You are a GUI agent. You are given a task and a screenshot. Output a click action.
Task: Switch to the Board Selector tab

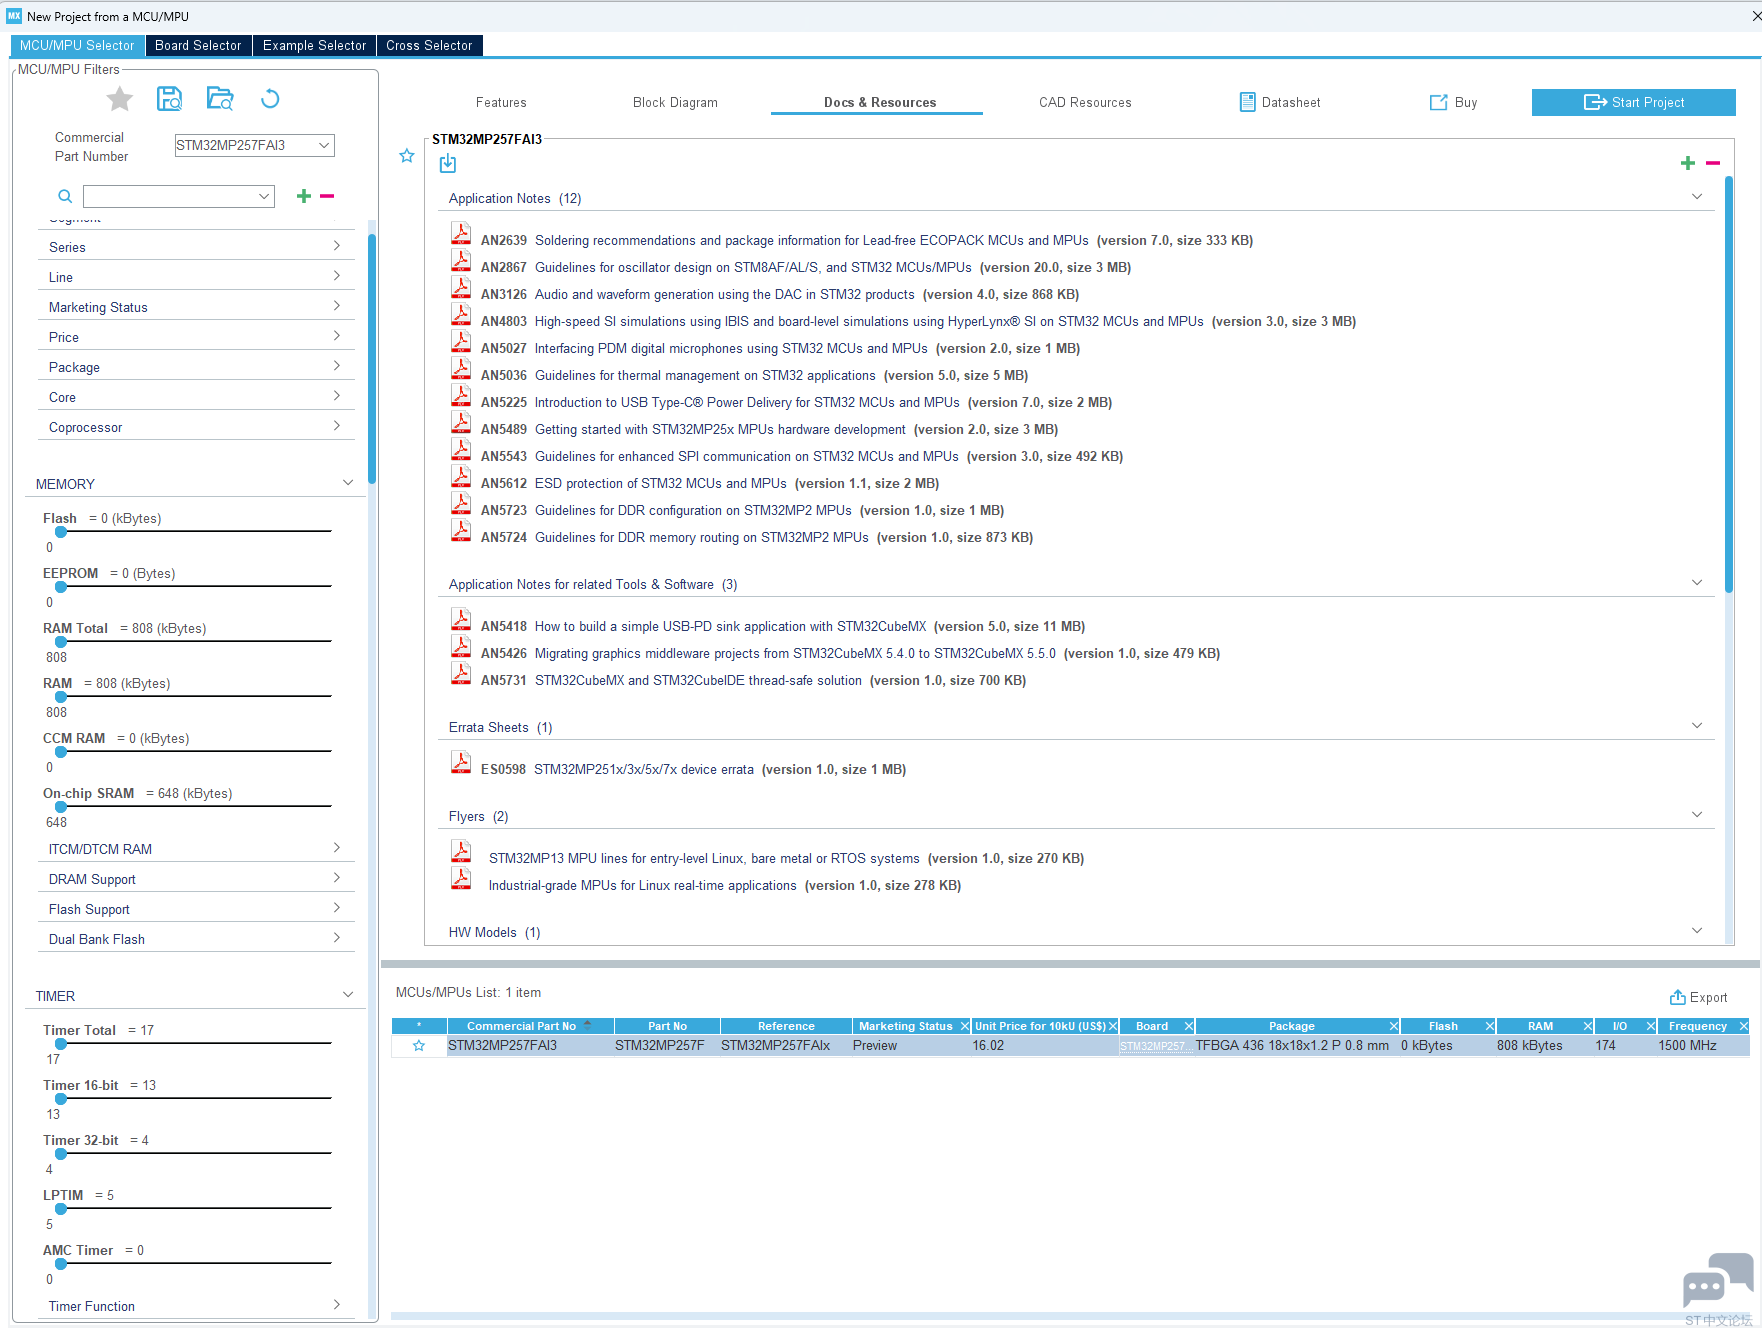click(198, 45)
